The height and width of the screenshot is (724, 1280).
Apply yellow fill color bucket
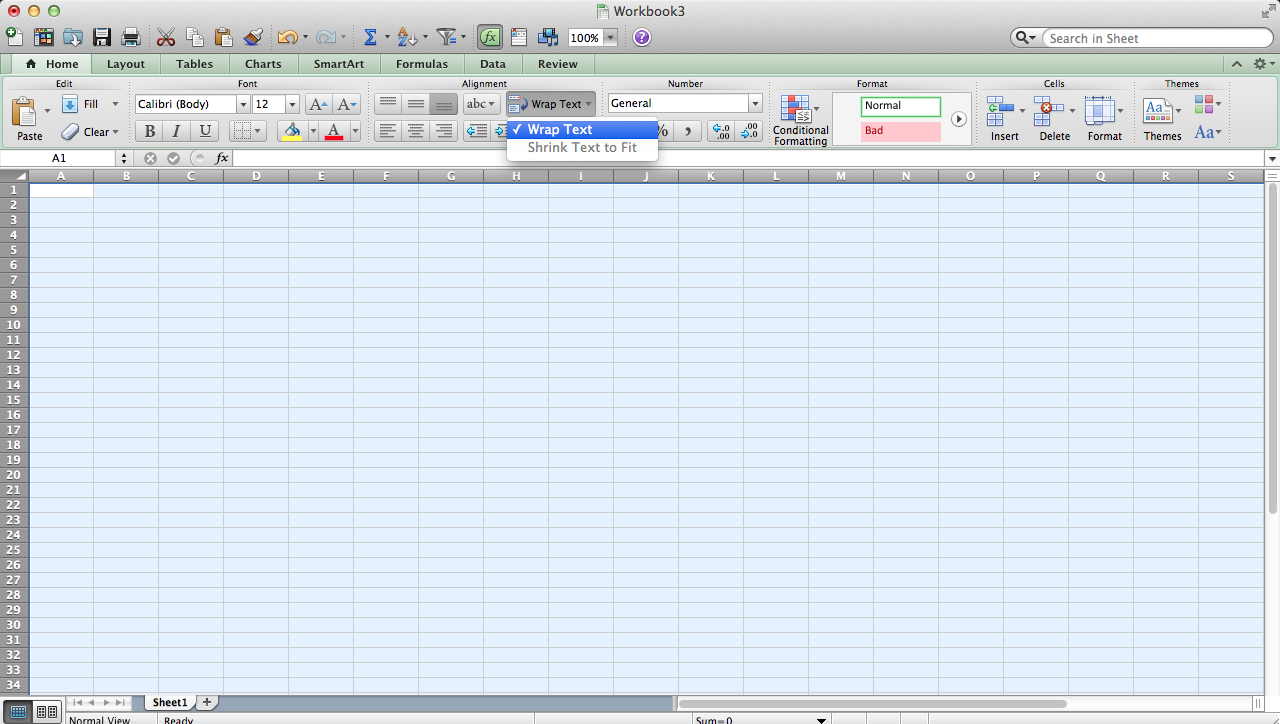click(x=291, y=131)
